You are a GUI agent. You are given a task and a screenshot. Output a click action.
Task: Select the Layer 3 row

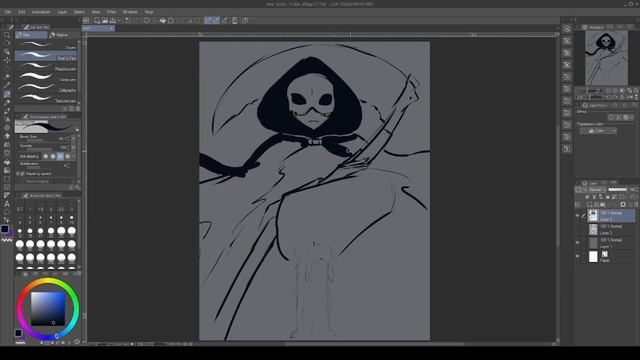611,216
